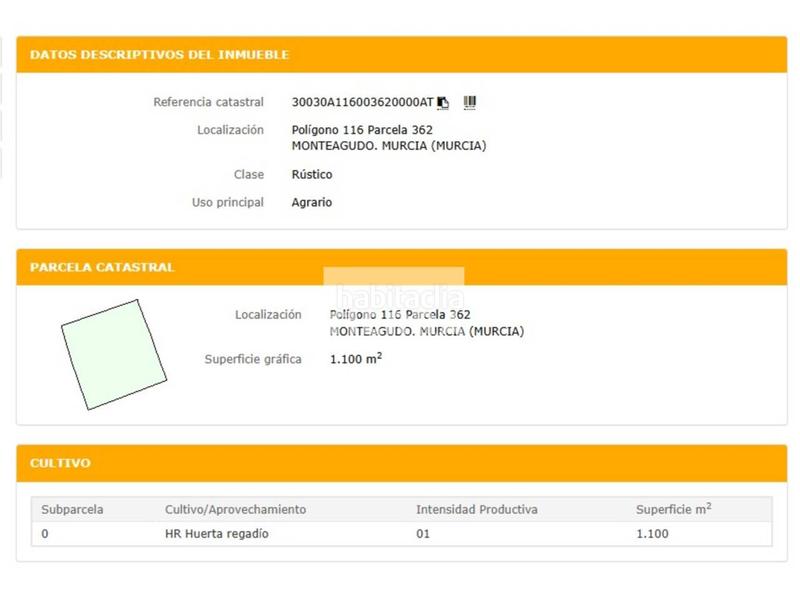Click the subparcela value 0 in the table
Image resolution: width=800 pixels, height=600 pixels.
[45, 534]
